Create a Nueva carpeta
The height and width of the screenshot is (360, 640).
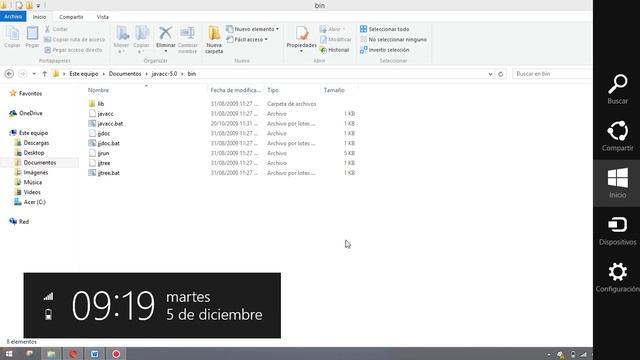pyautogui.click(x=214, y=40)
